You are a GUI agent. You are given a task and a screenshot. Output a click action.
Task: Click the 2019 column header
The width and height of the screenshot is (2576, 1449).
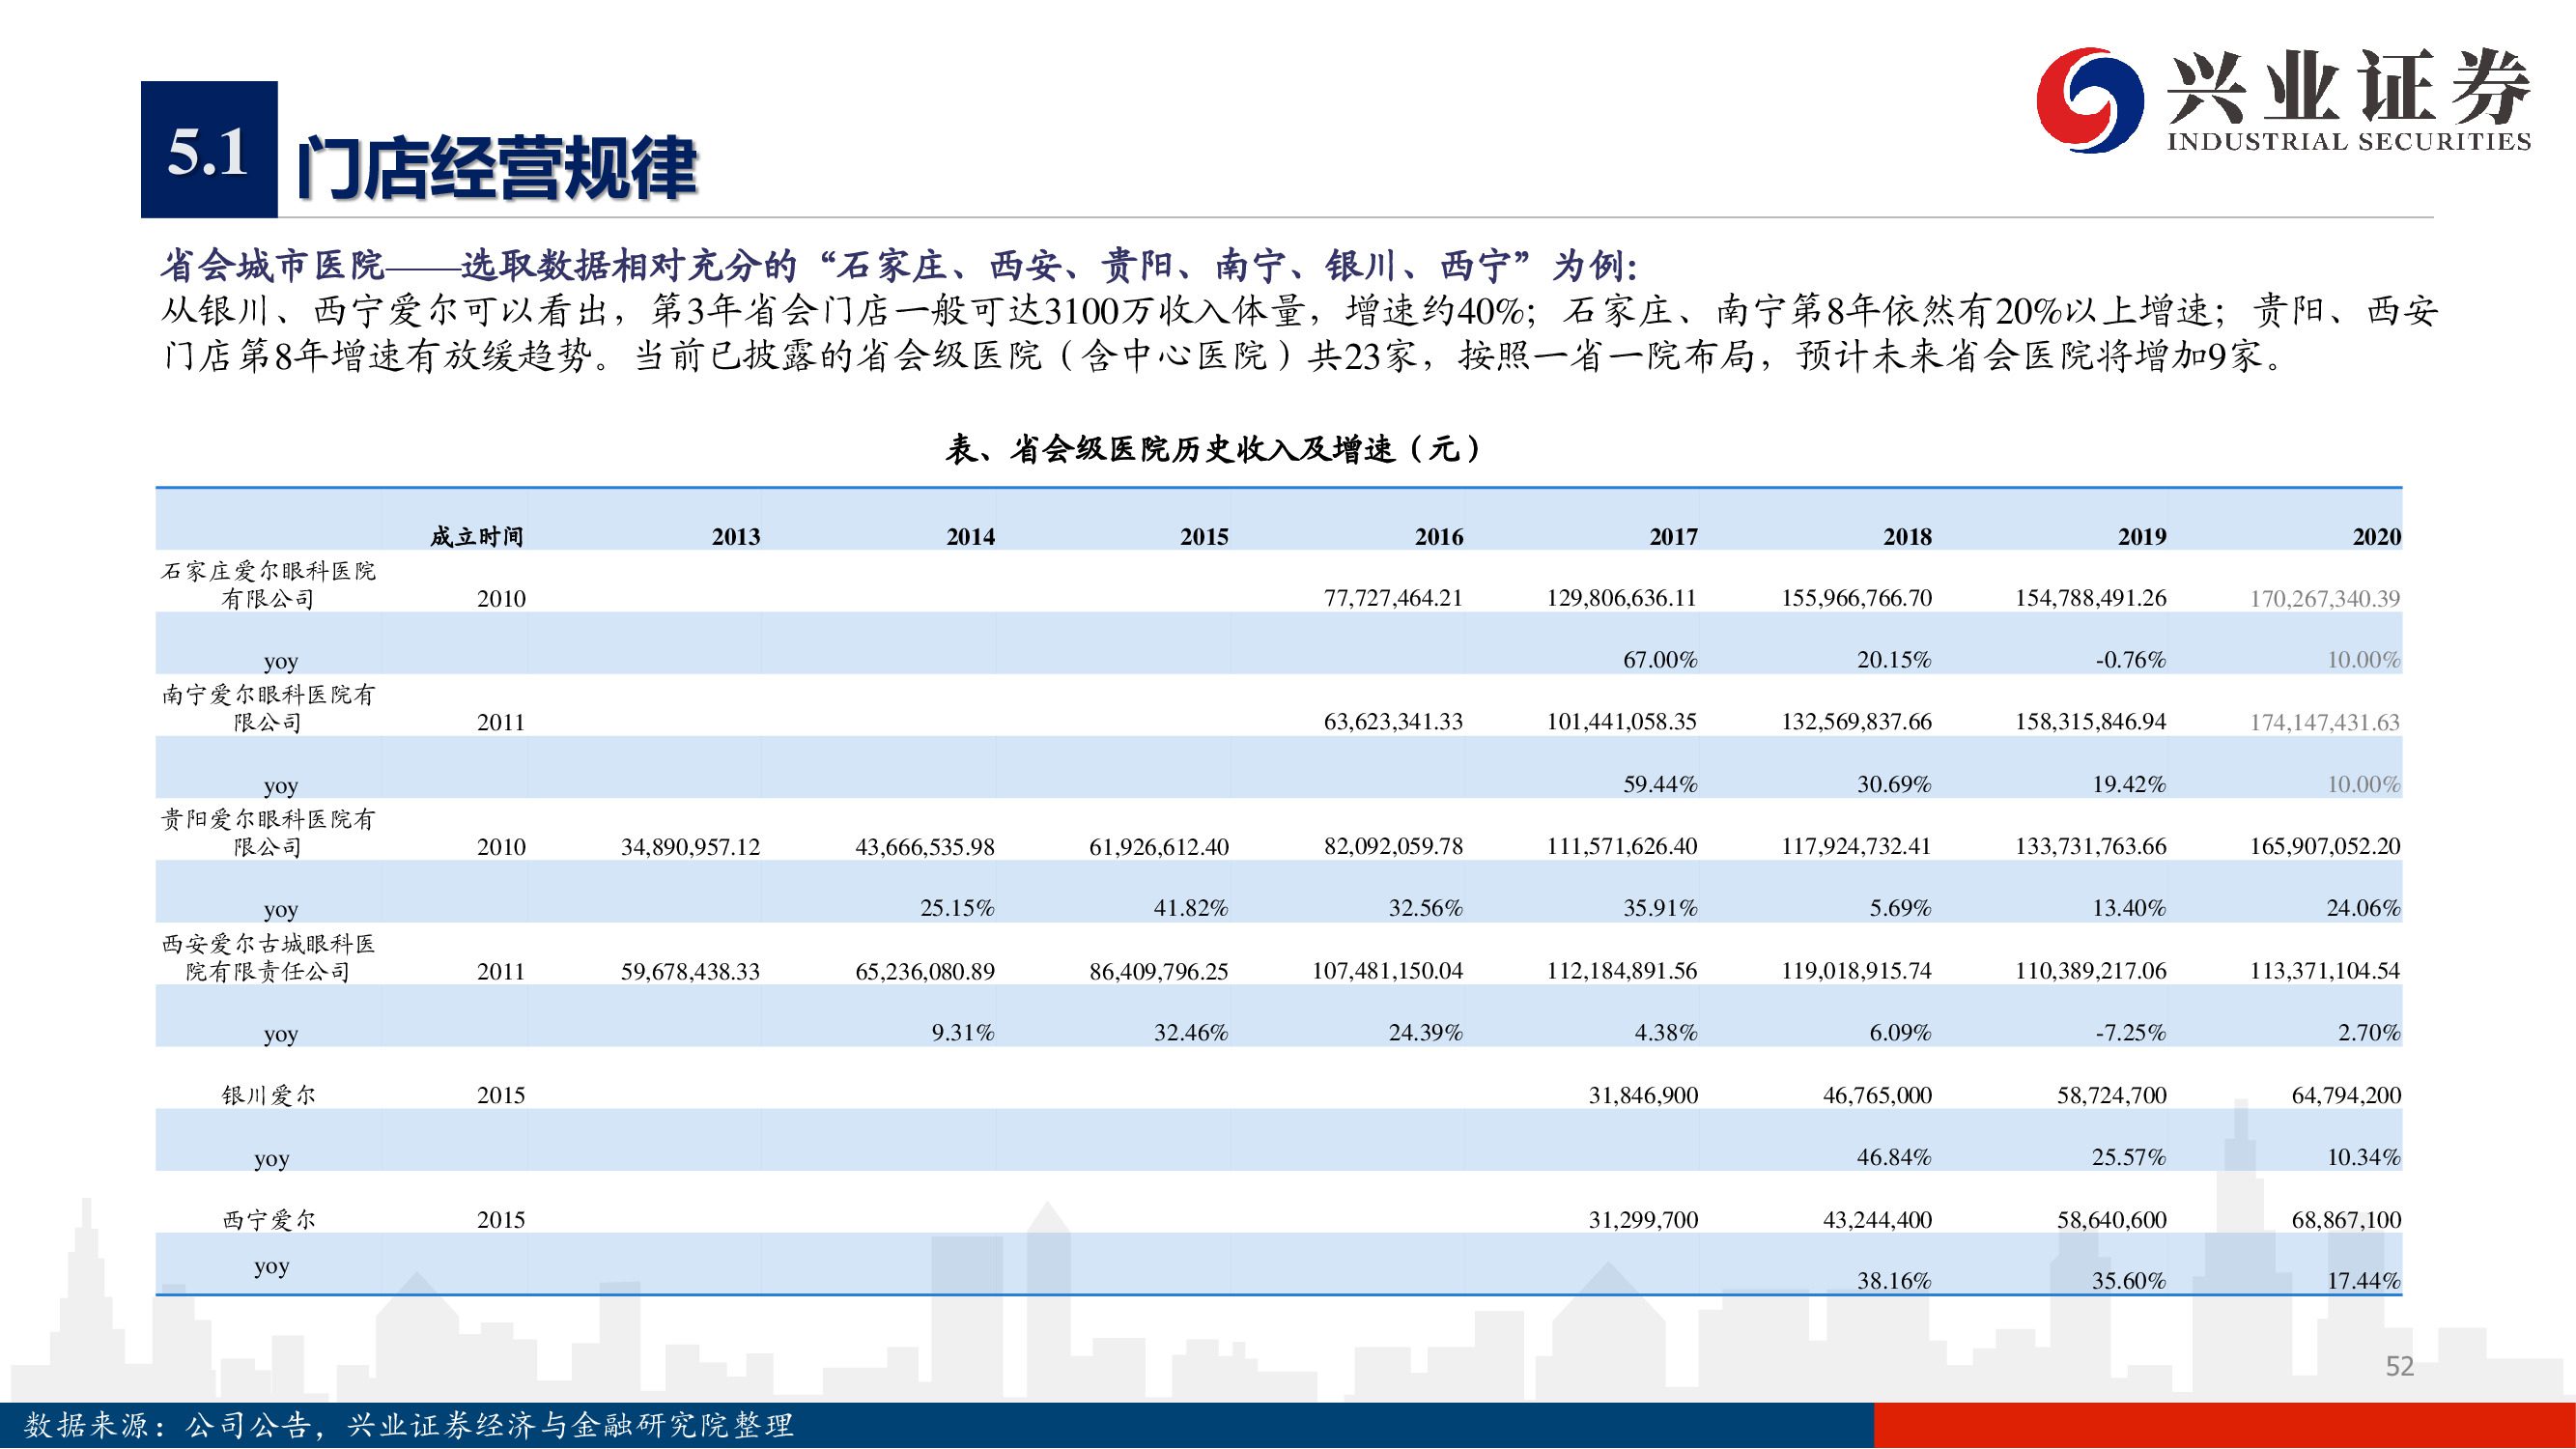(2142, 537)
